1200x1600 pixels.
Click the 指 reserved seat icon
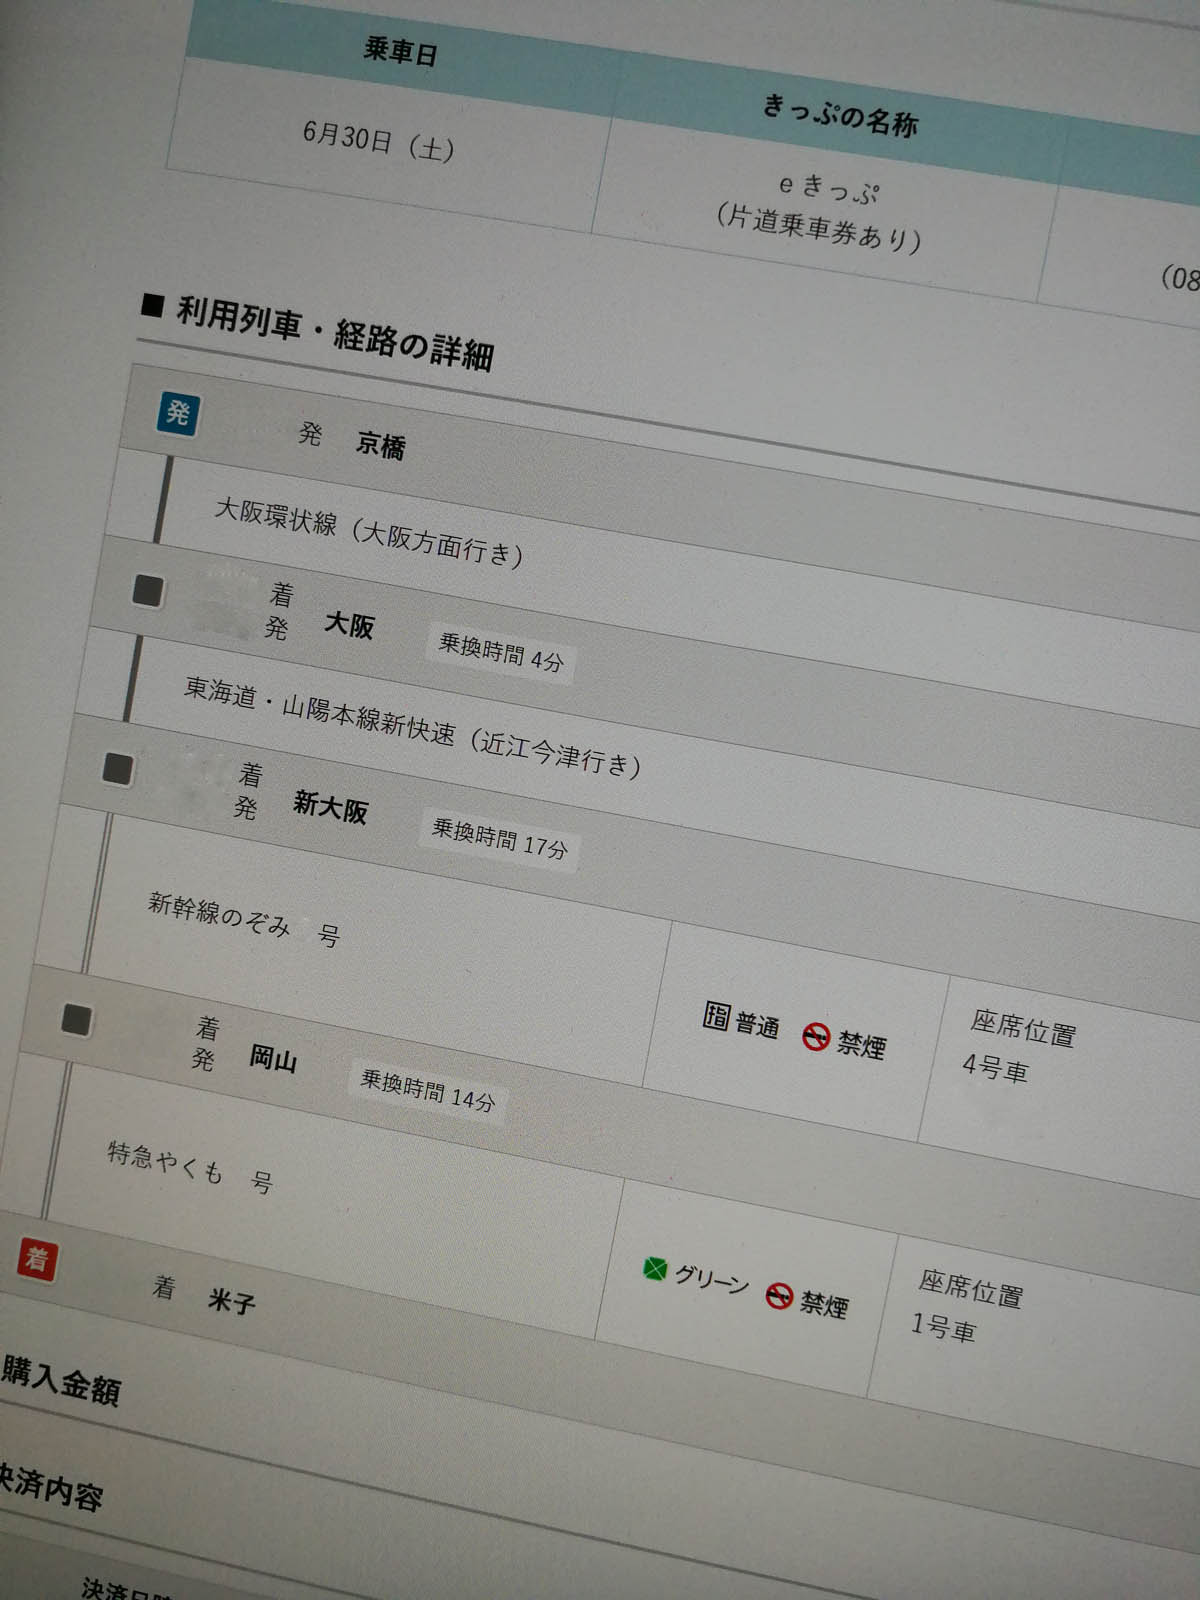tap(716, 1015)
